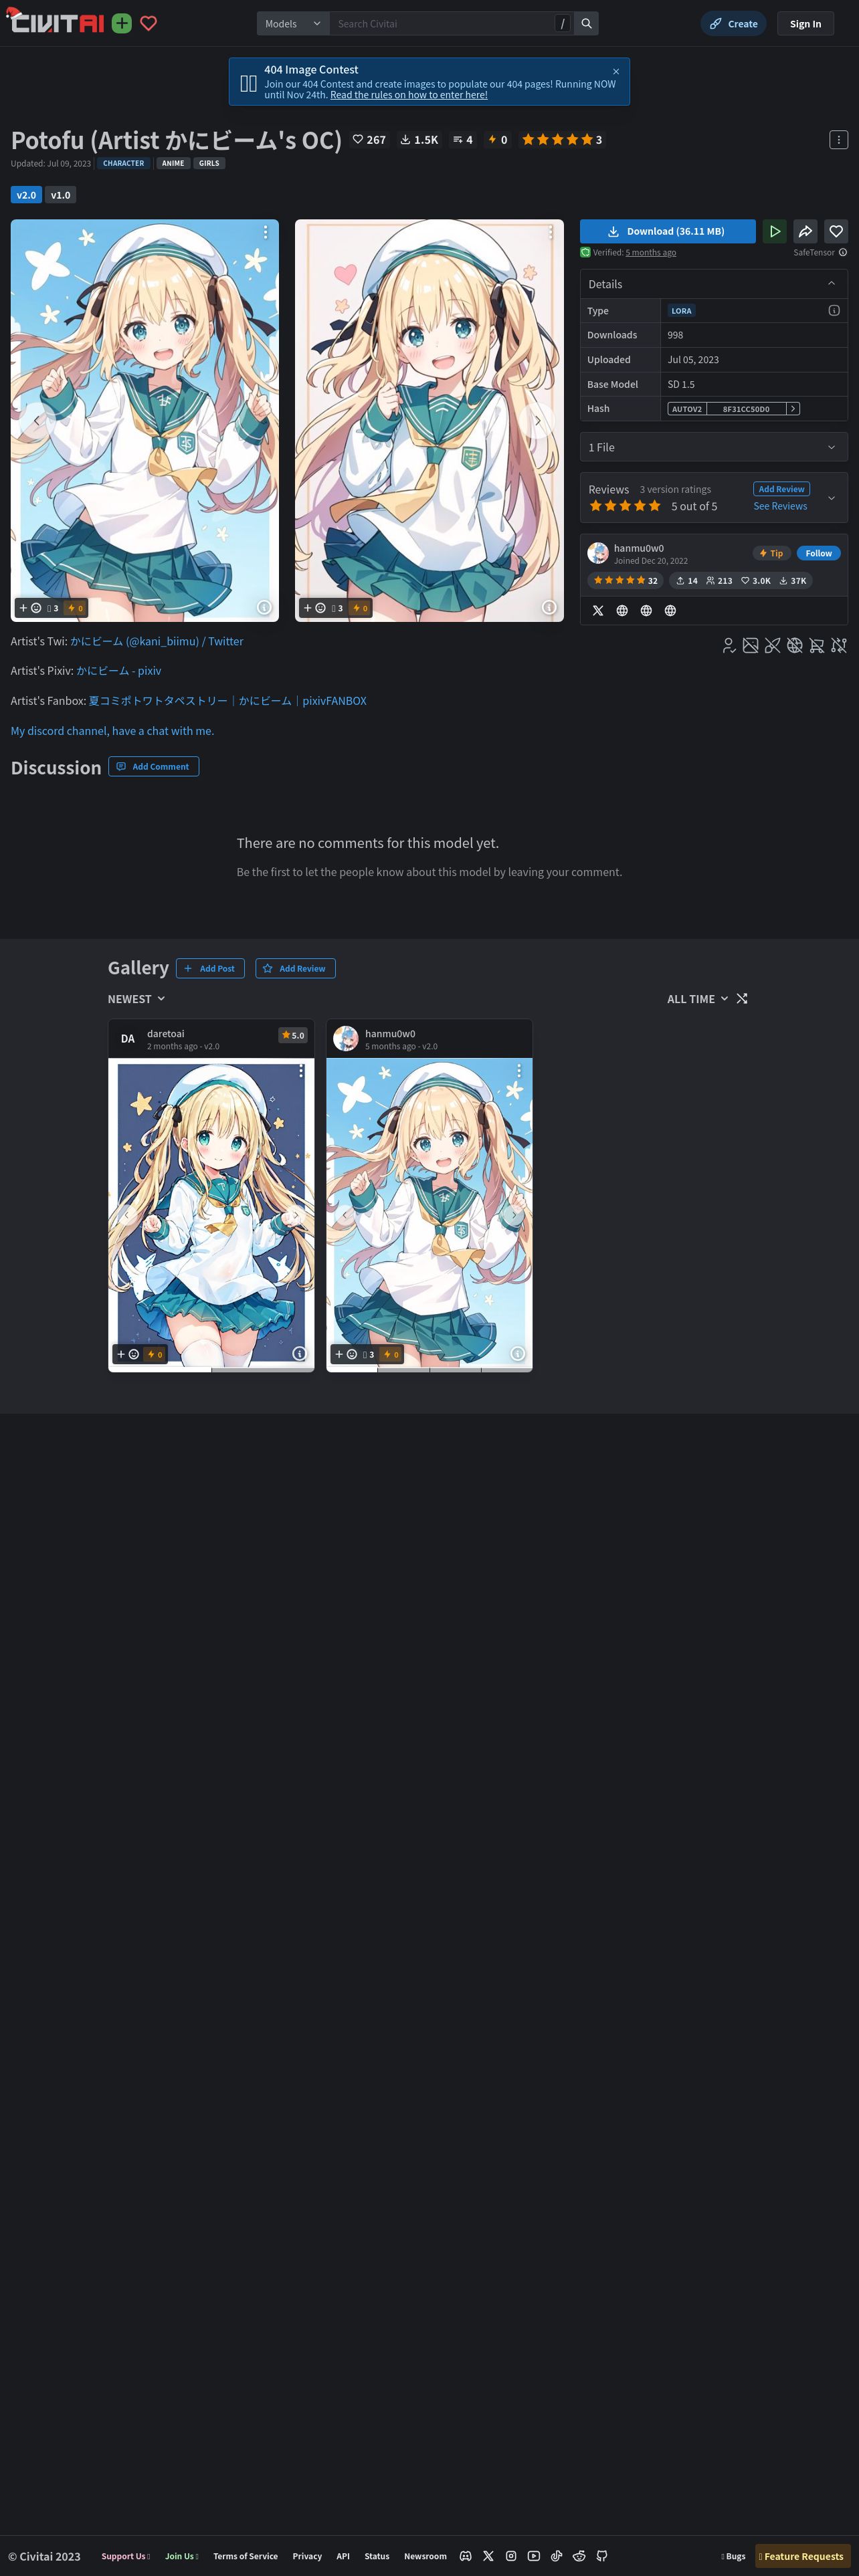Click Follow on hanmu0w0
859x2576 pixels.
click(818, 553)
